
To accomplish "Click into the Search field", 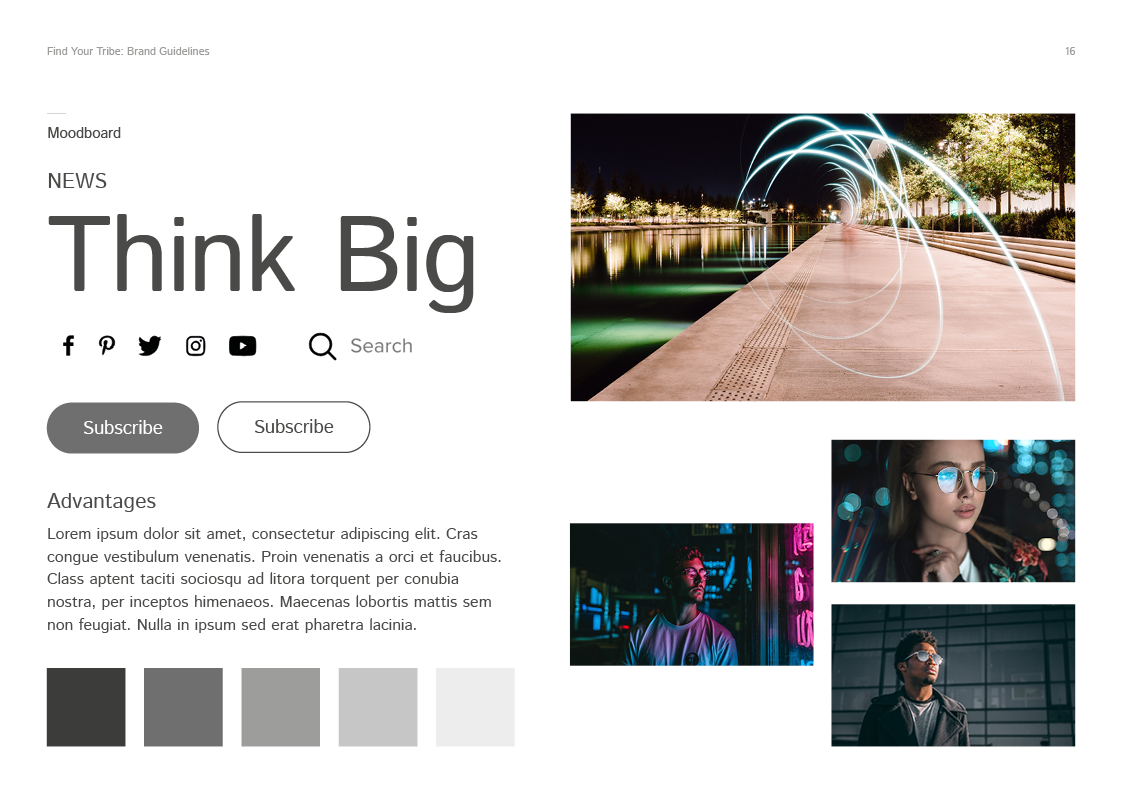I will click(381, 346).
